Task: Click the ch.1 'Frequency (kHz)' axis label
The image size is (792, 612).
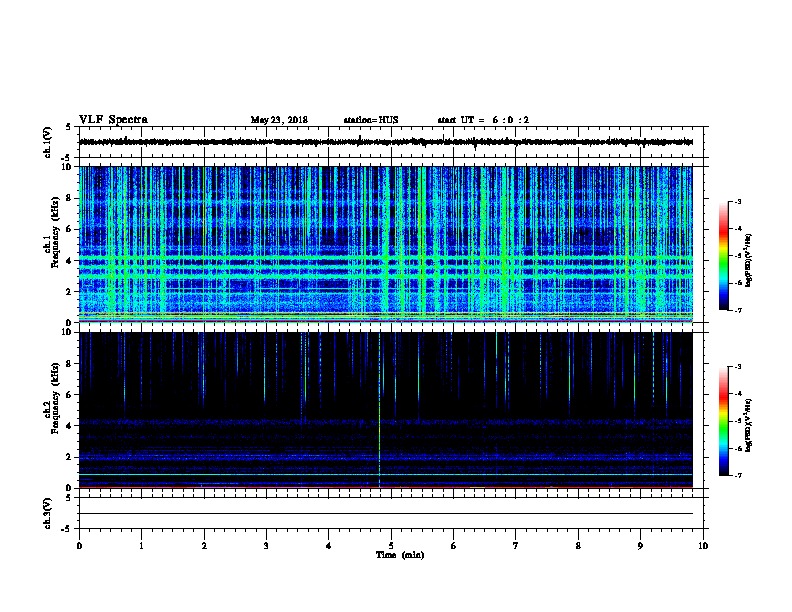Action: point(55,233)
